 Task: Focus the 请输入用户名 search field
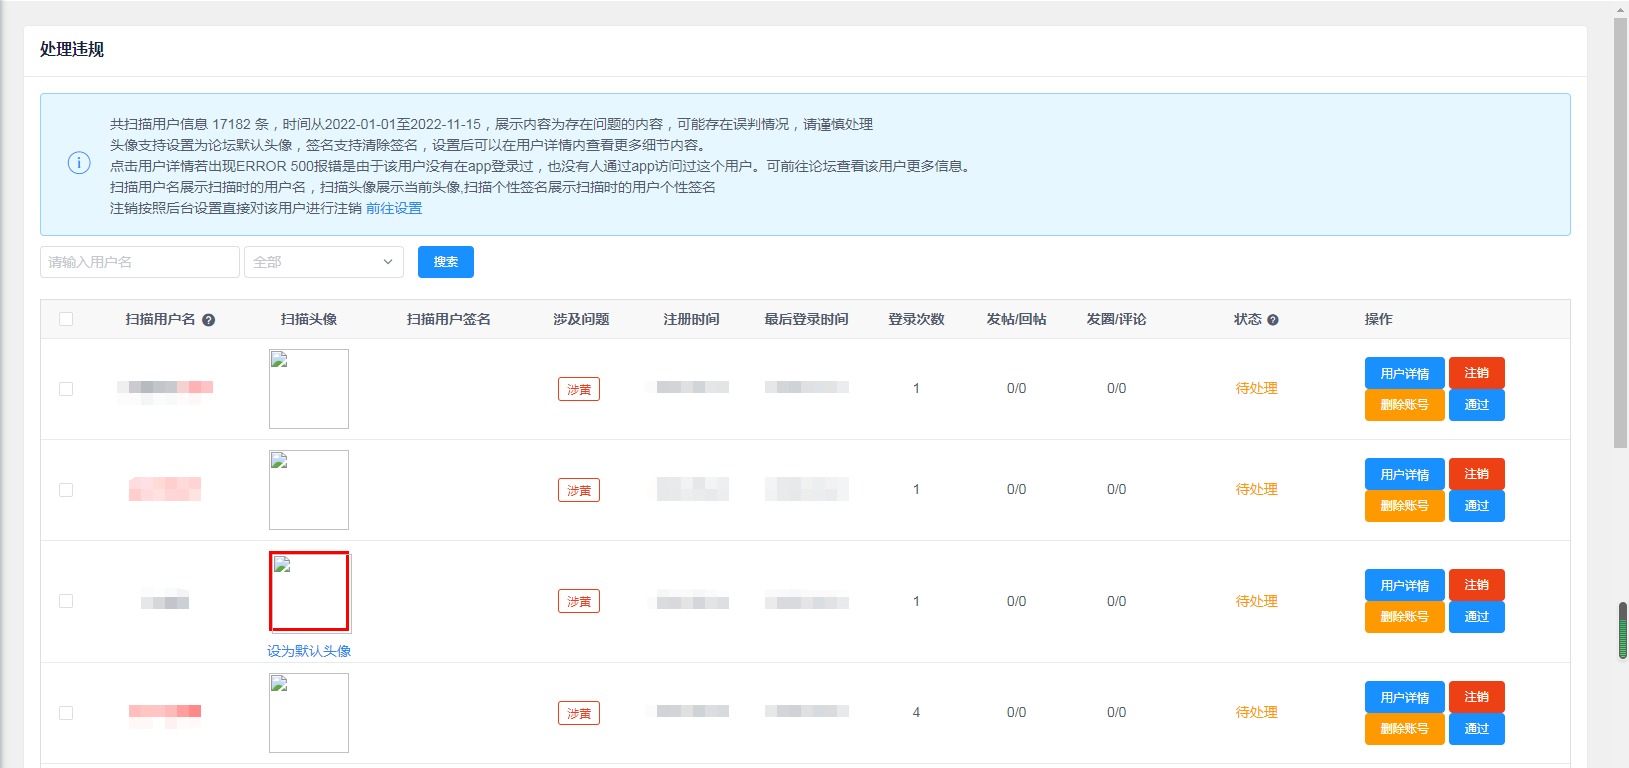coord(140,262)
